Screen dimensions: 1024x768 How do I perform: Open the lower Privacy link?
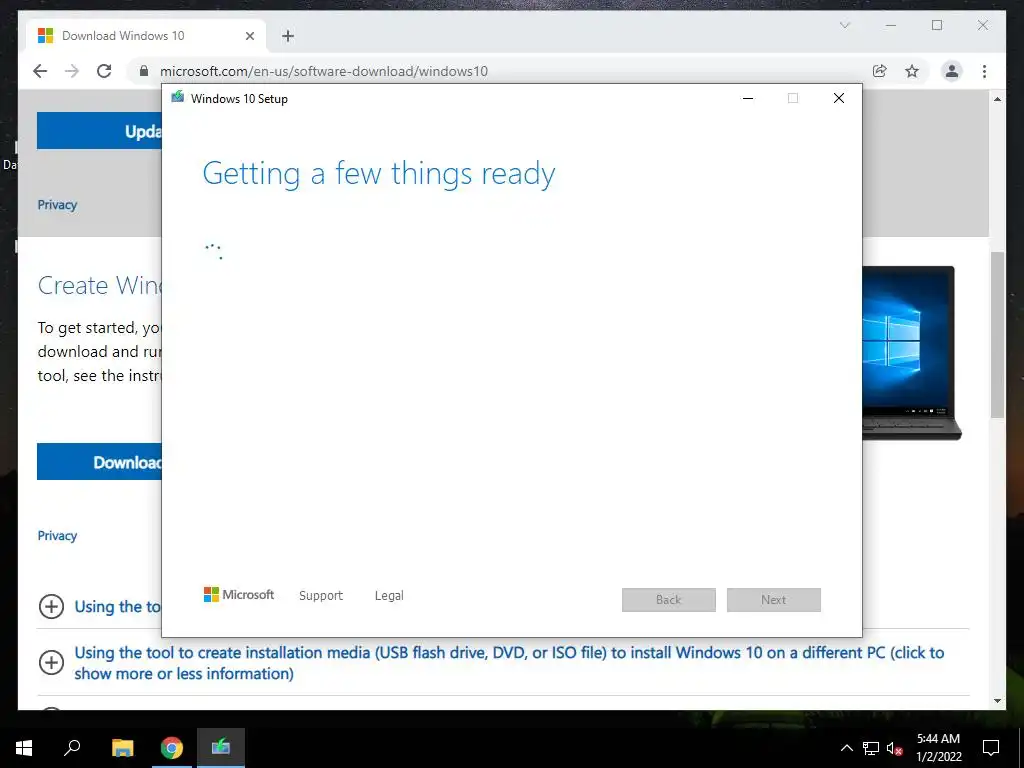[57, 536]
